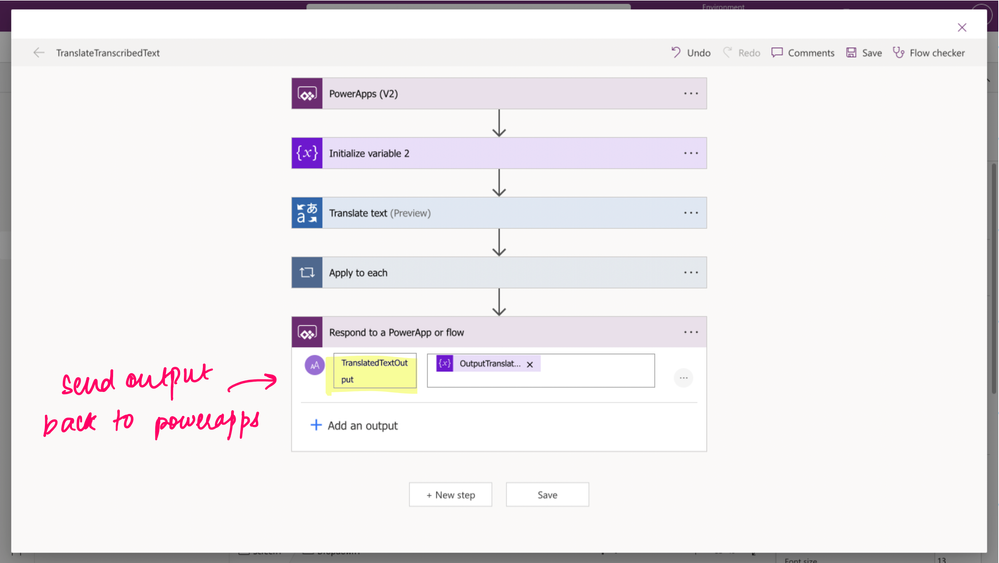The image size is (999, 563).
Task: Click the Save disk icon in the top toolbar
Action: [851, 52]
